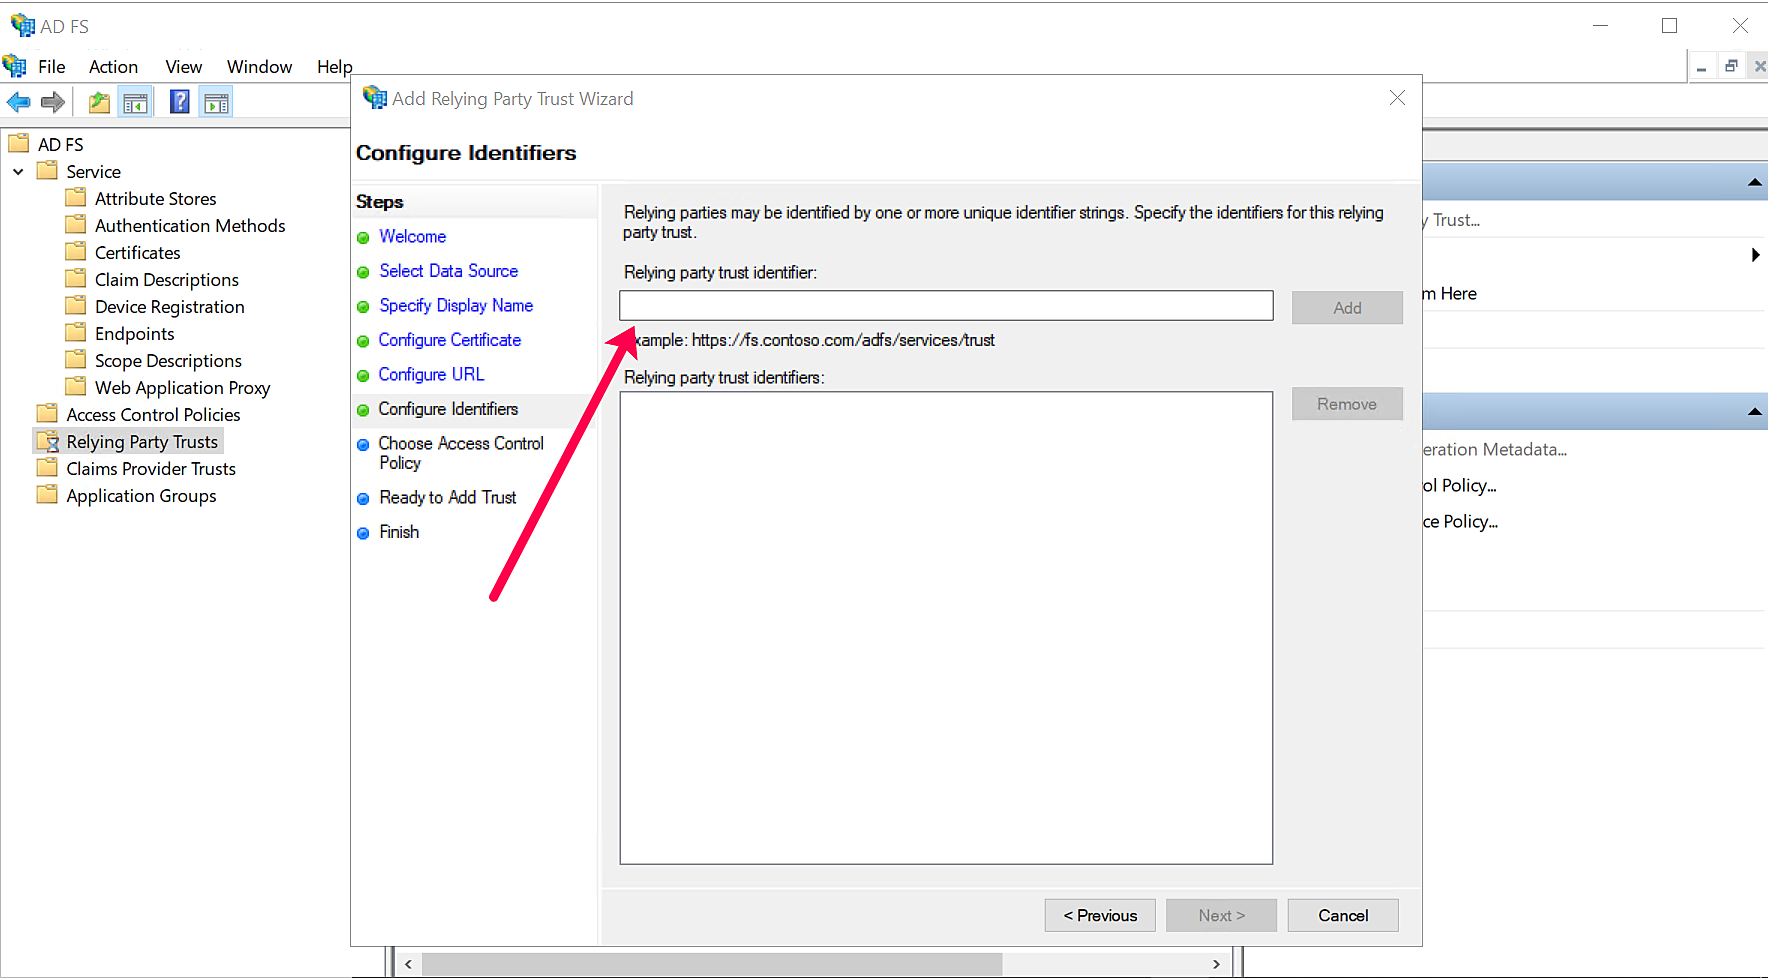Click the Up One Level folder icon

pyautogui.click(x=99, y=102)
